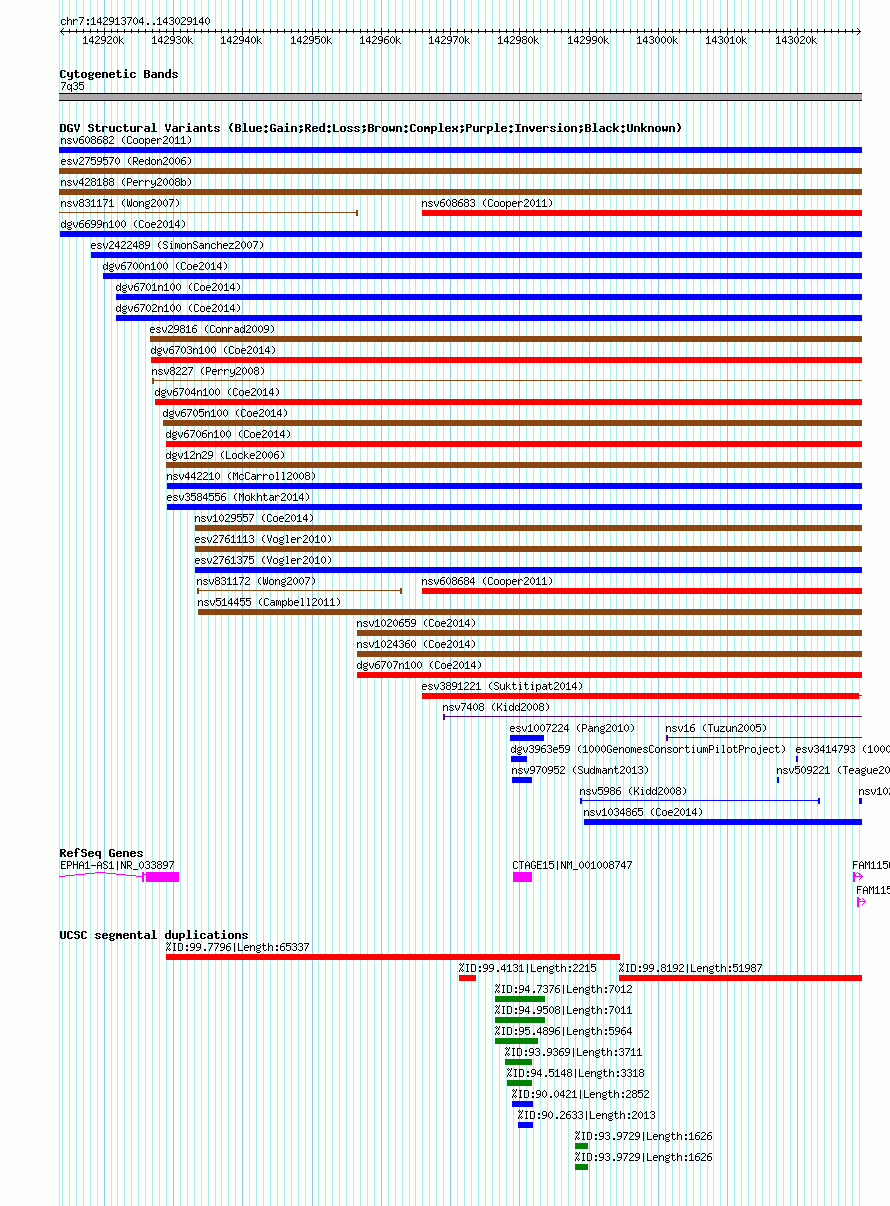Select variant dgv6702n100 (Coe2014)

178,308
